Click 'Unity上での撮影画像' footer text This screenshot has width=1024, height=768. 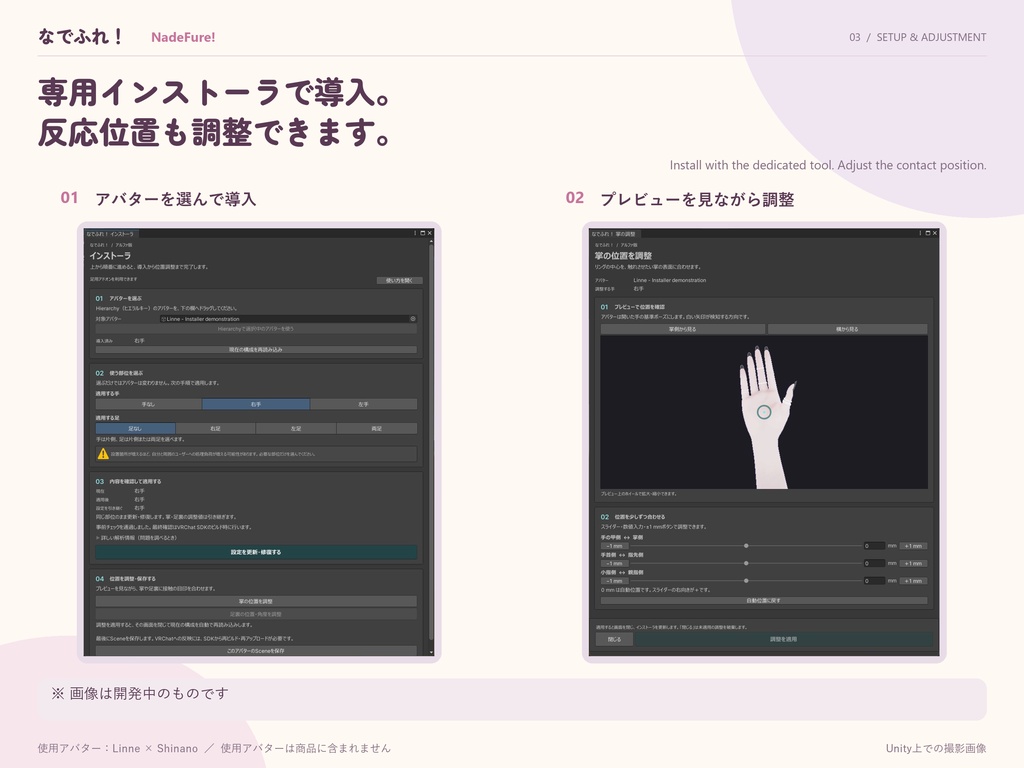pyautogui.click(x=936, y=748)
